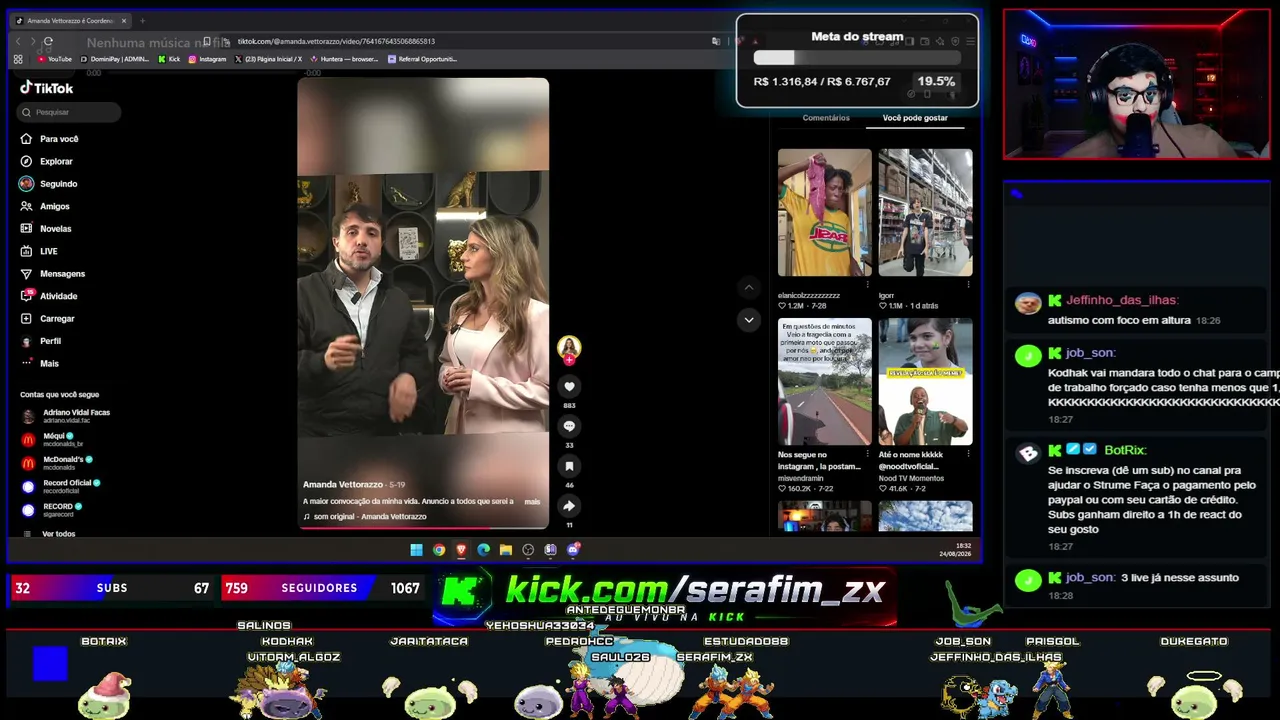Screen dimensions: 1280x720
Task: Open the YouTube bookmark
Action: coord(55,59)
